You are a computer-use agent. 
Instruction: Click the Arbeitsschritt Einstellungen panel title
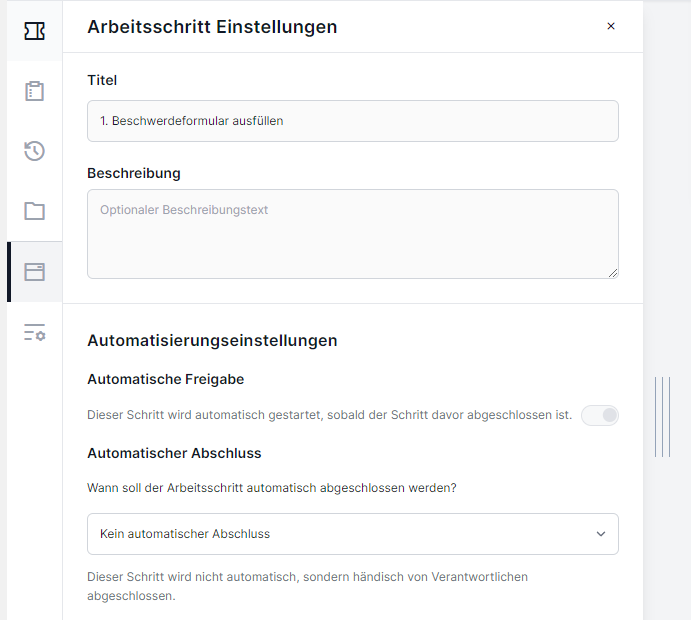(212, 27)
